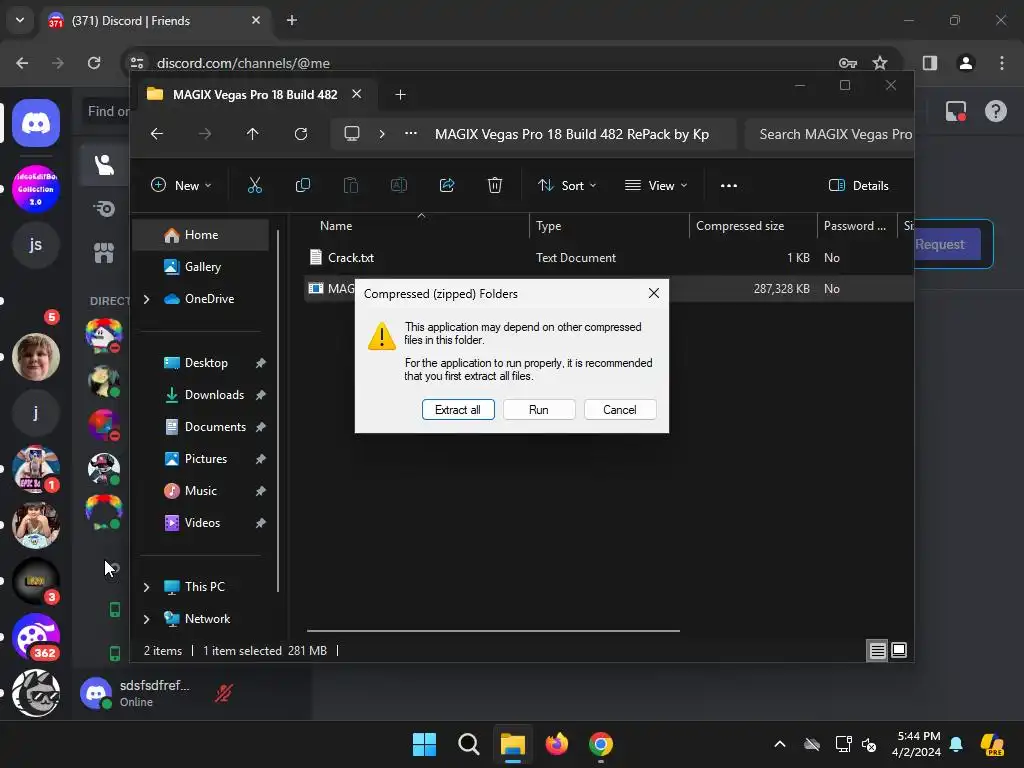Open Discord Friends icon in DM sidebar
This screenshot has width=1024, height=768.
pos(104,165)
